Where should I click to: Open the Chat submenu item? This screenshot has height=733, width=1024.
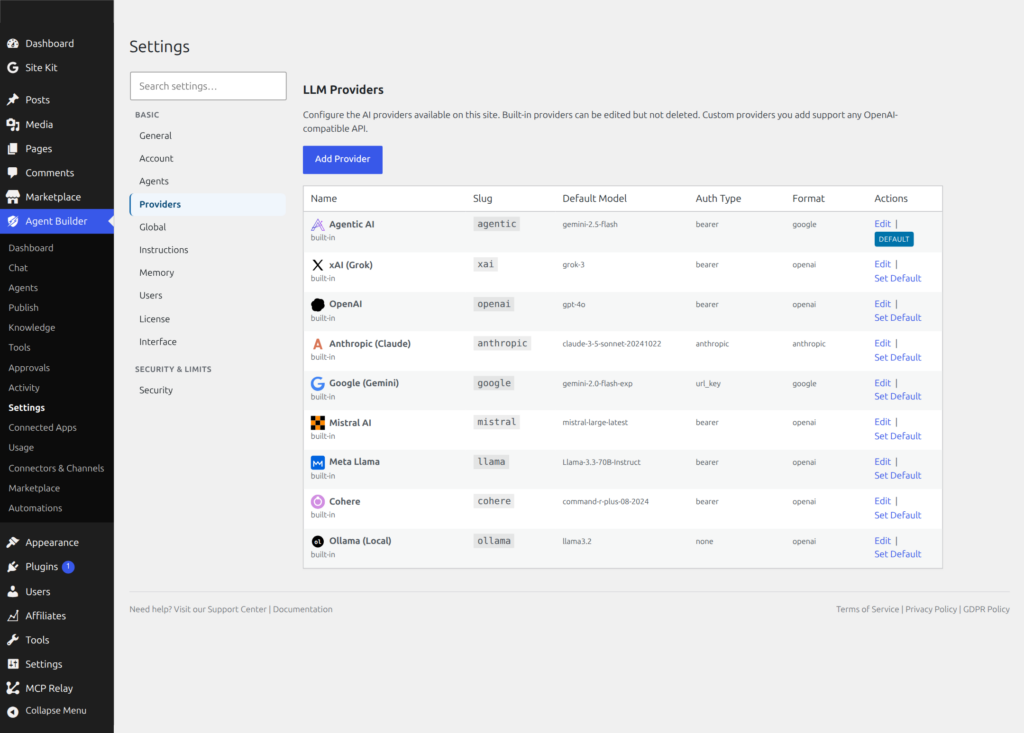(18, 269)
